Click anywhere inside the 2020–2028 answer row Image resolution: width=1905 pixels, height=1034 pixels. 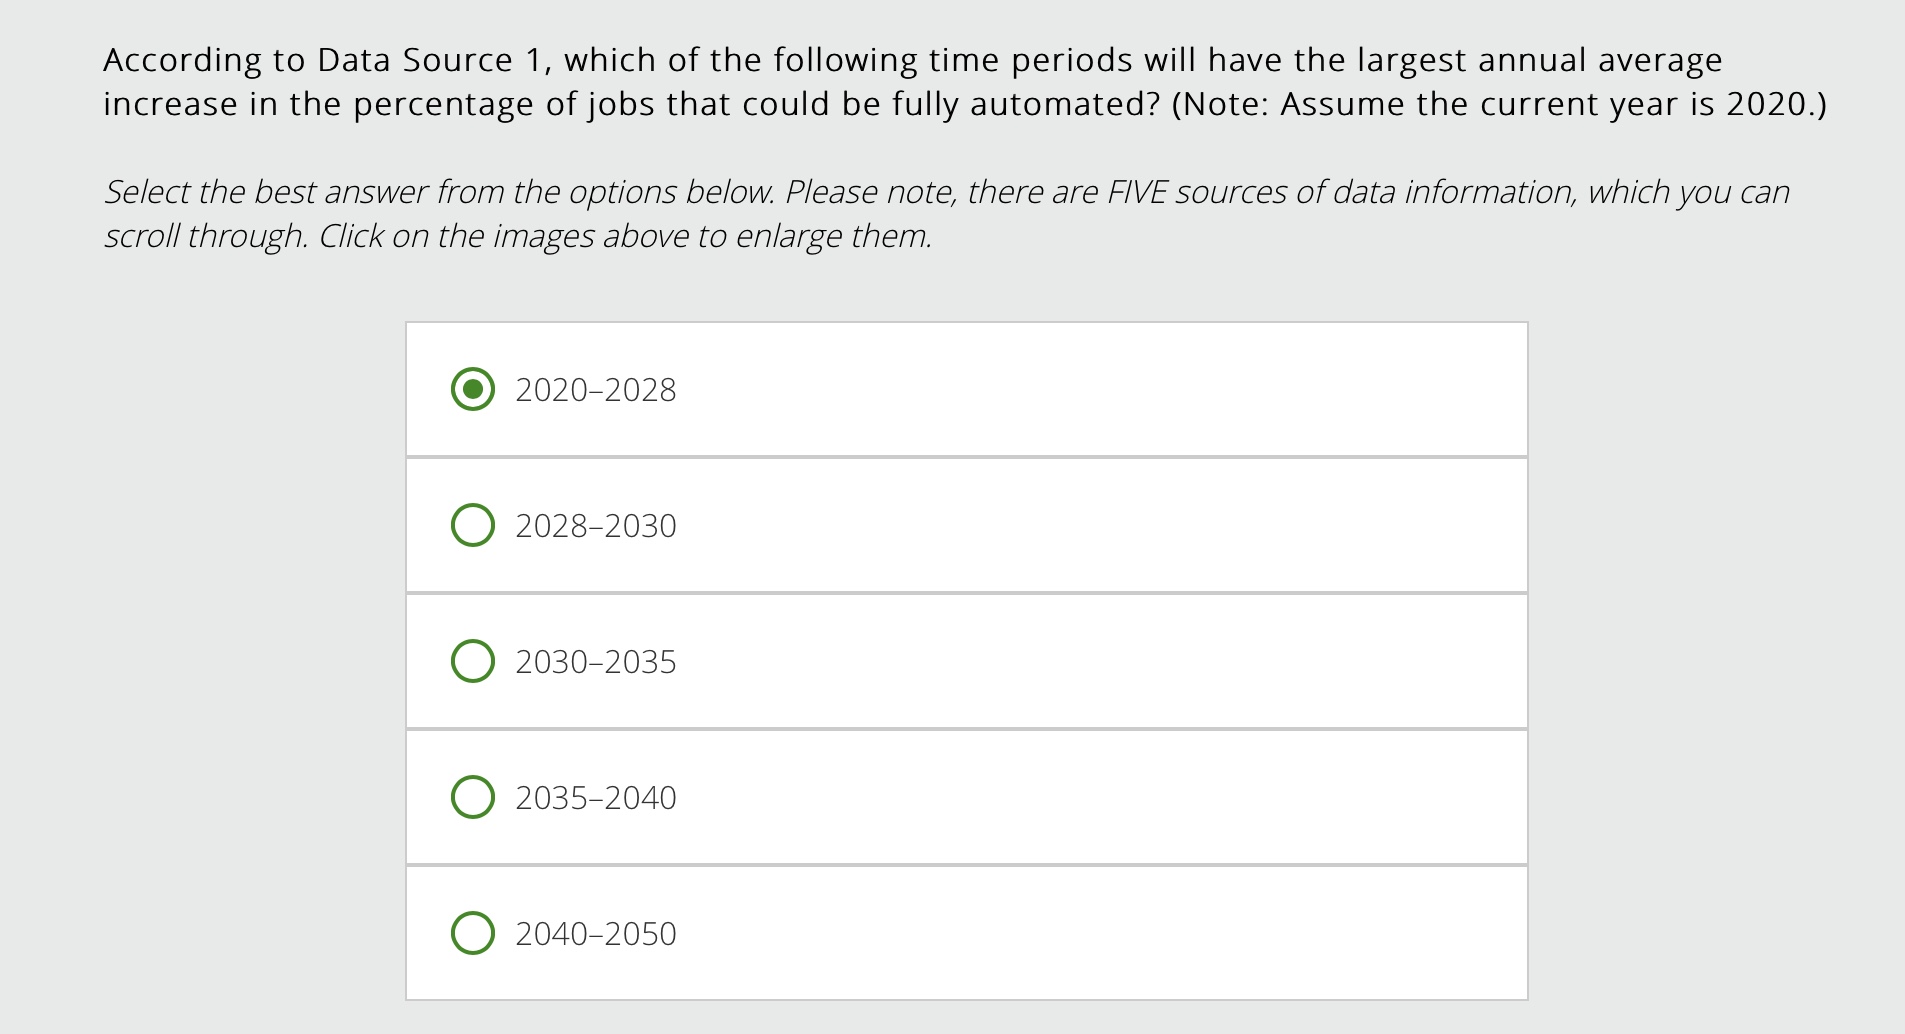click(x=966, y=388)
